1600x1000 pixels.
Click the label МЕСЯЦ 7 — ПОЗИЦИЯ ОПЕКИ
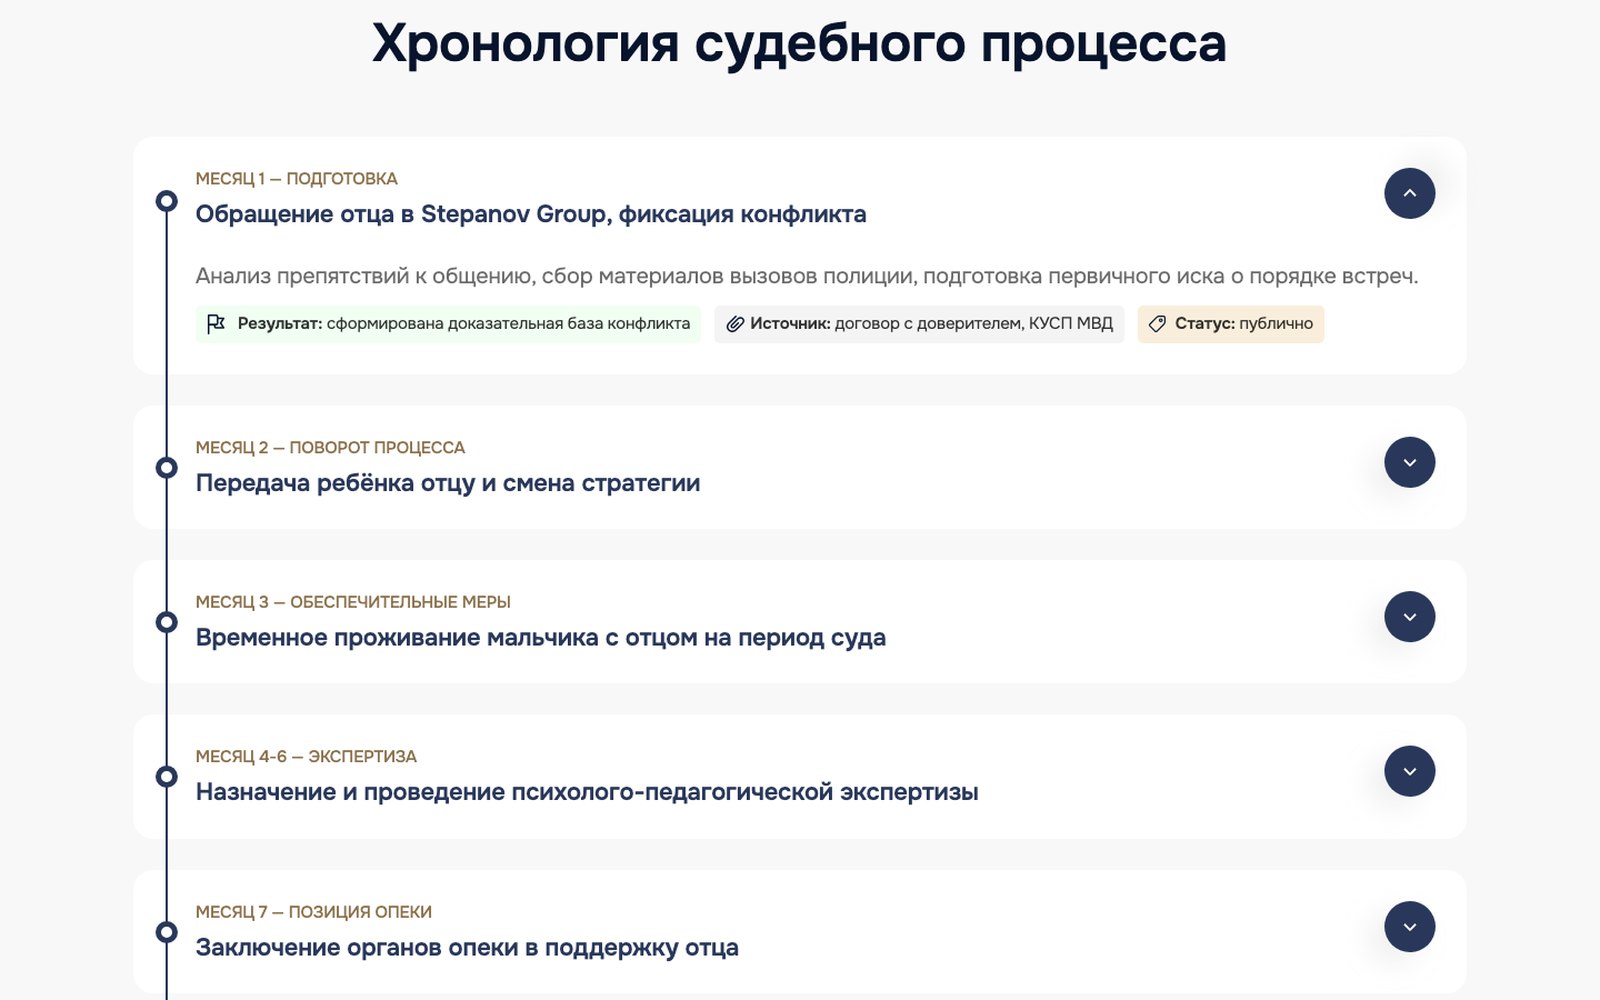314,912
